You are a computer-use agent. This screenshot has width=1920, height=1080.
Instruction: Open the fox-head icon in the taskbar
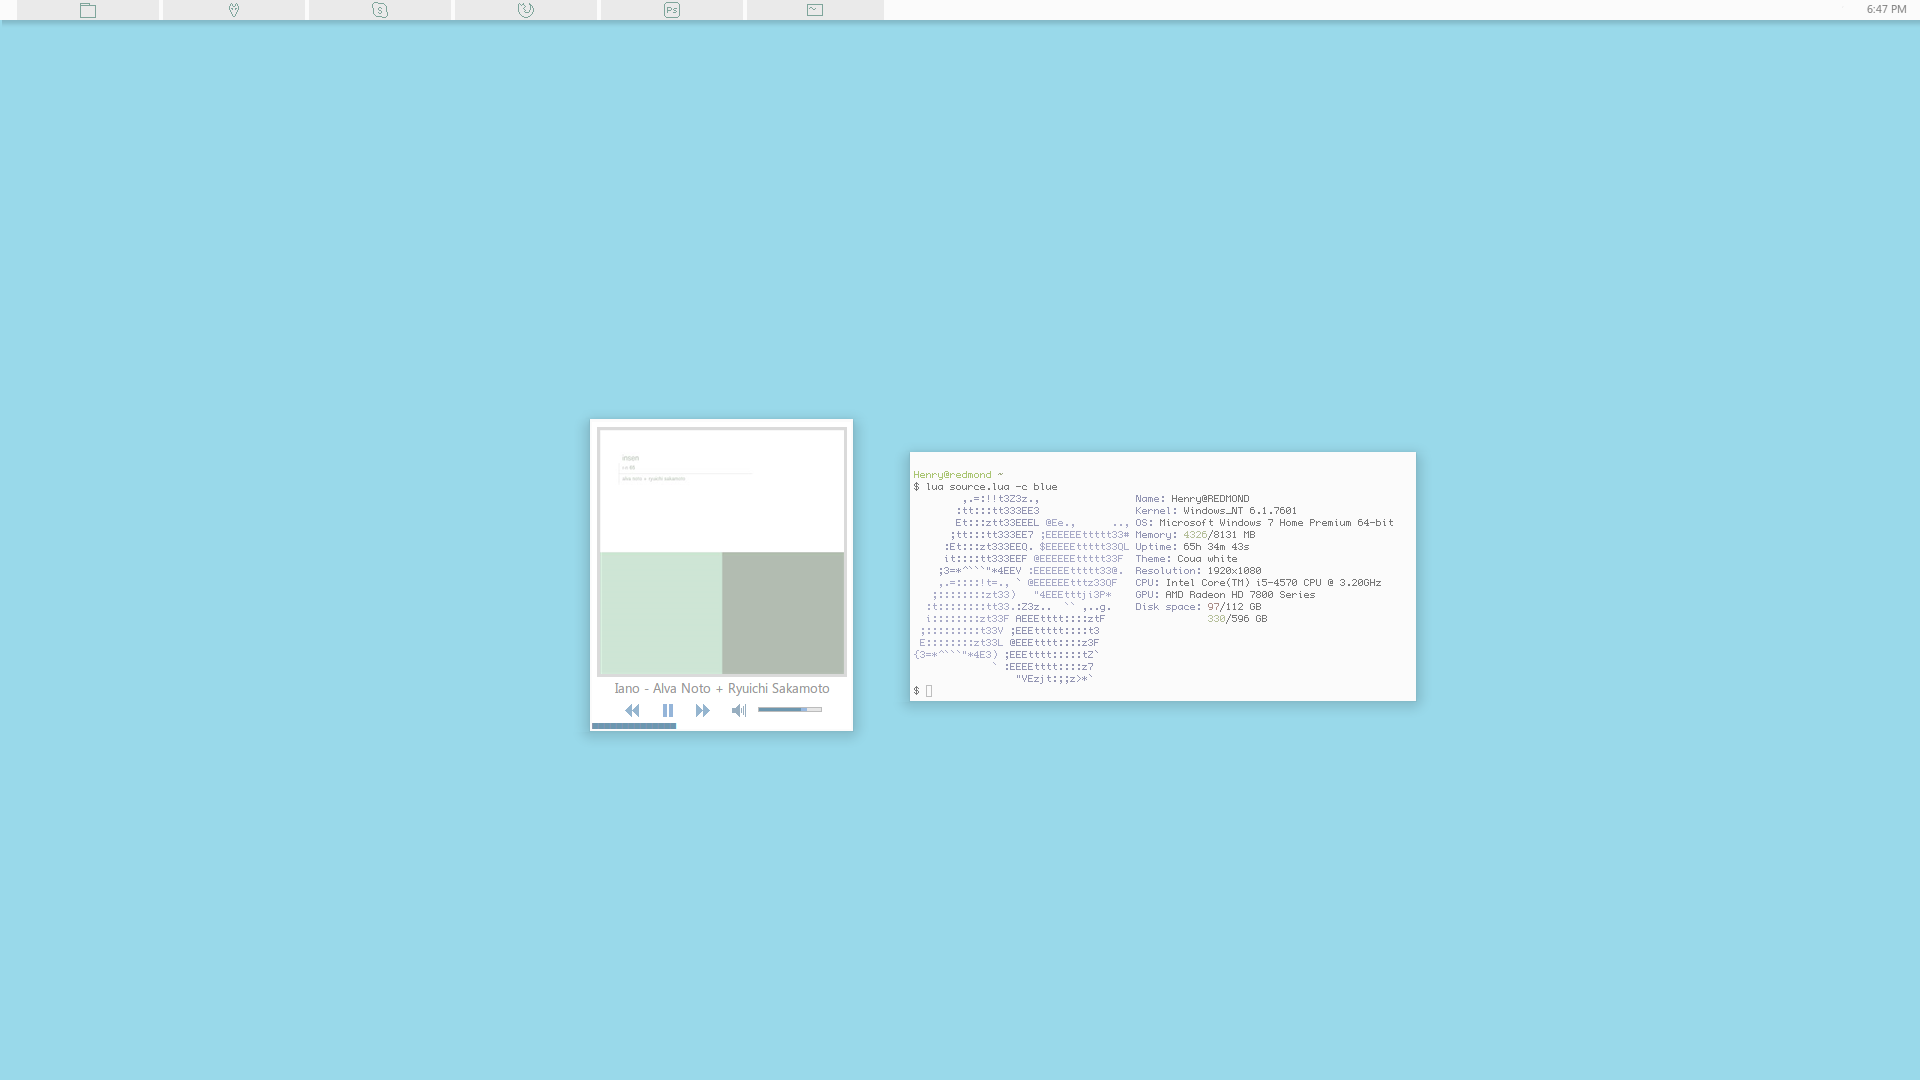(x=234, y=10)
